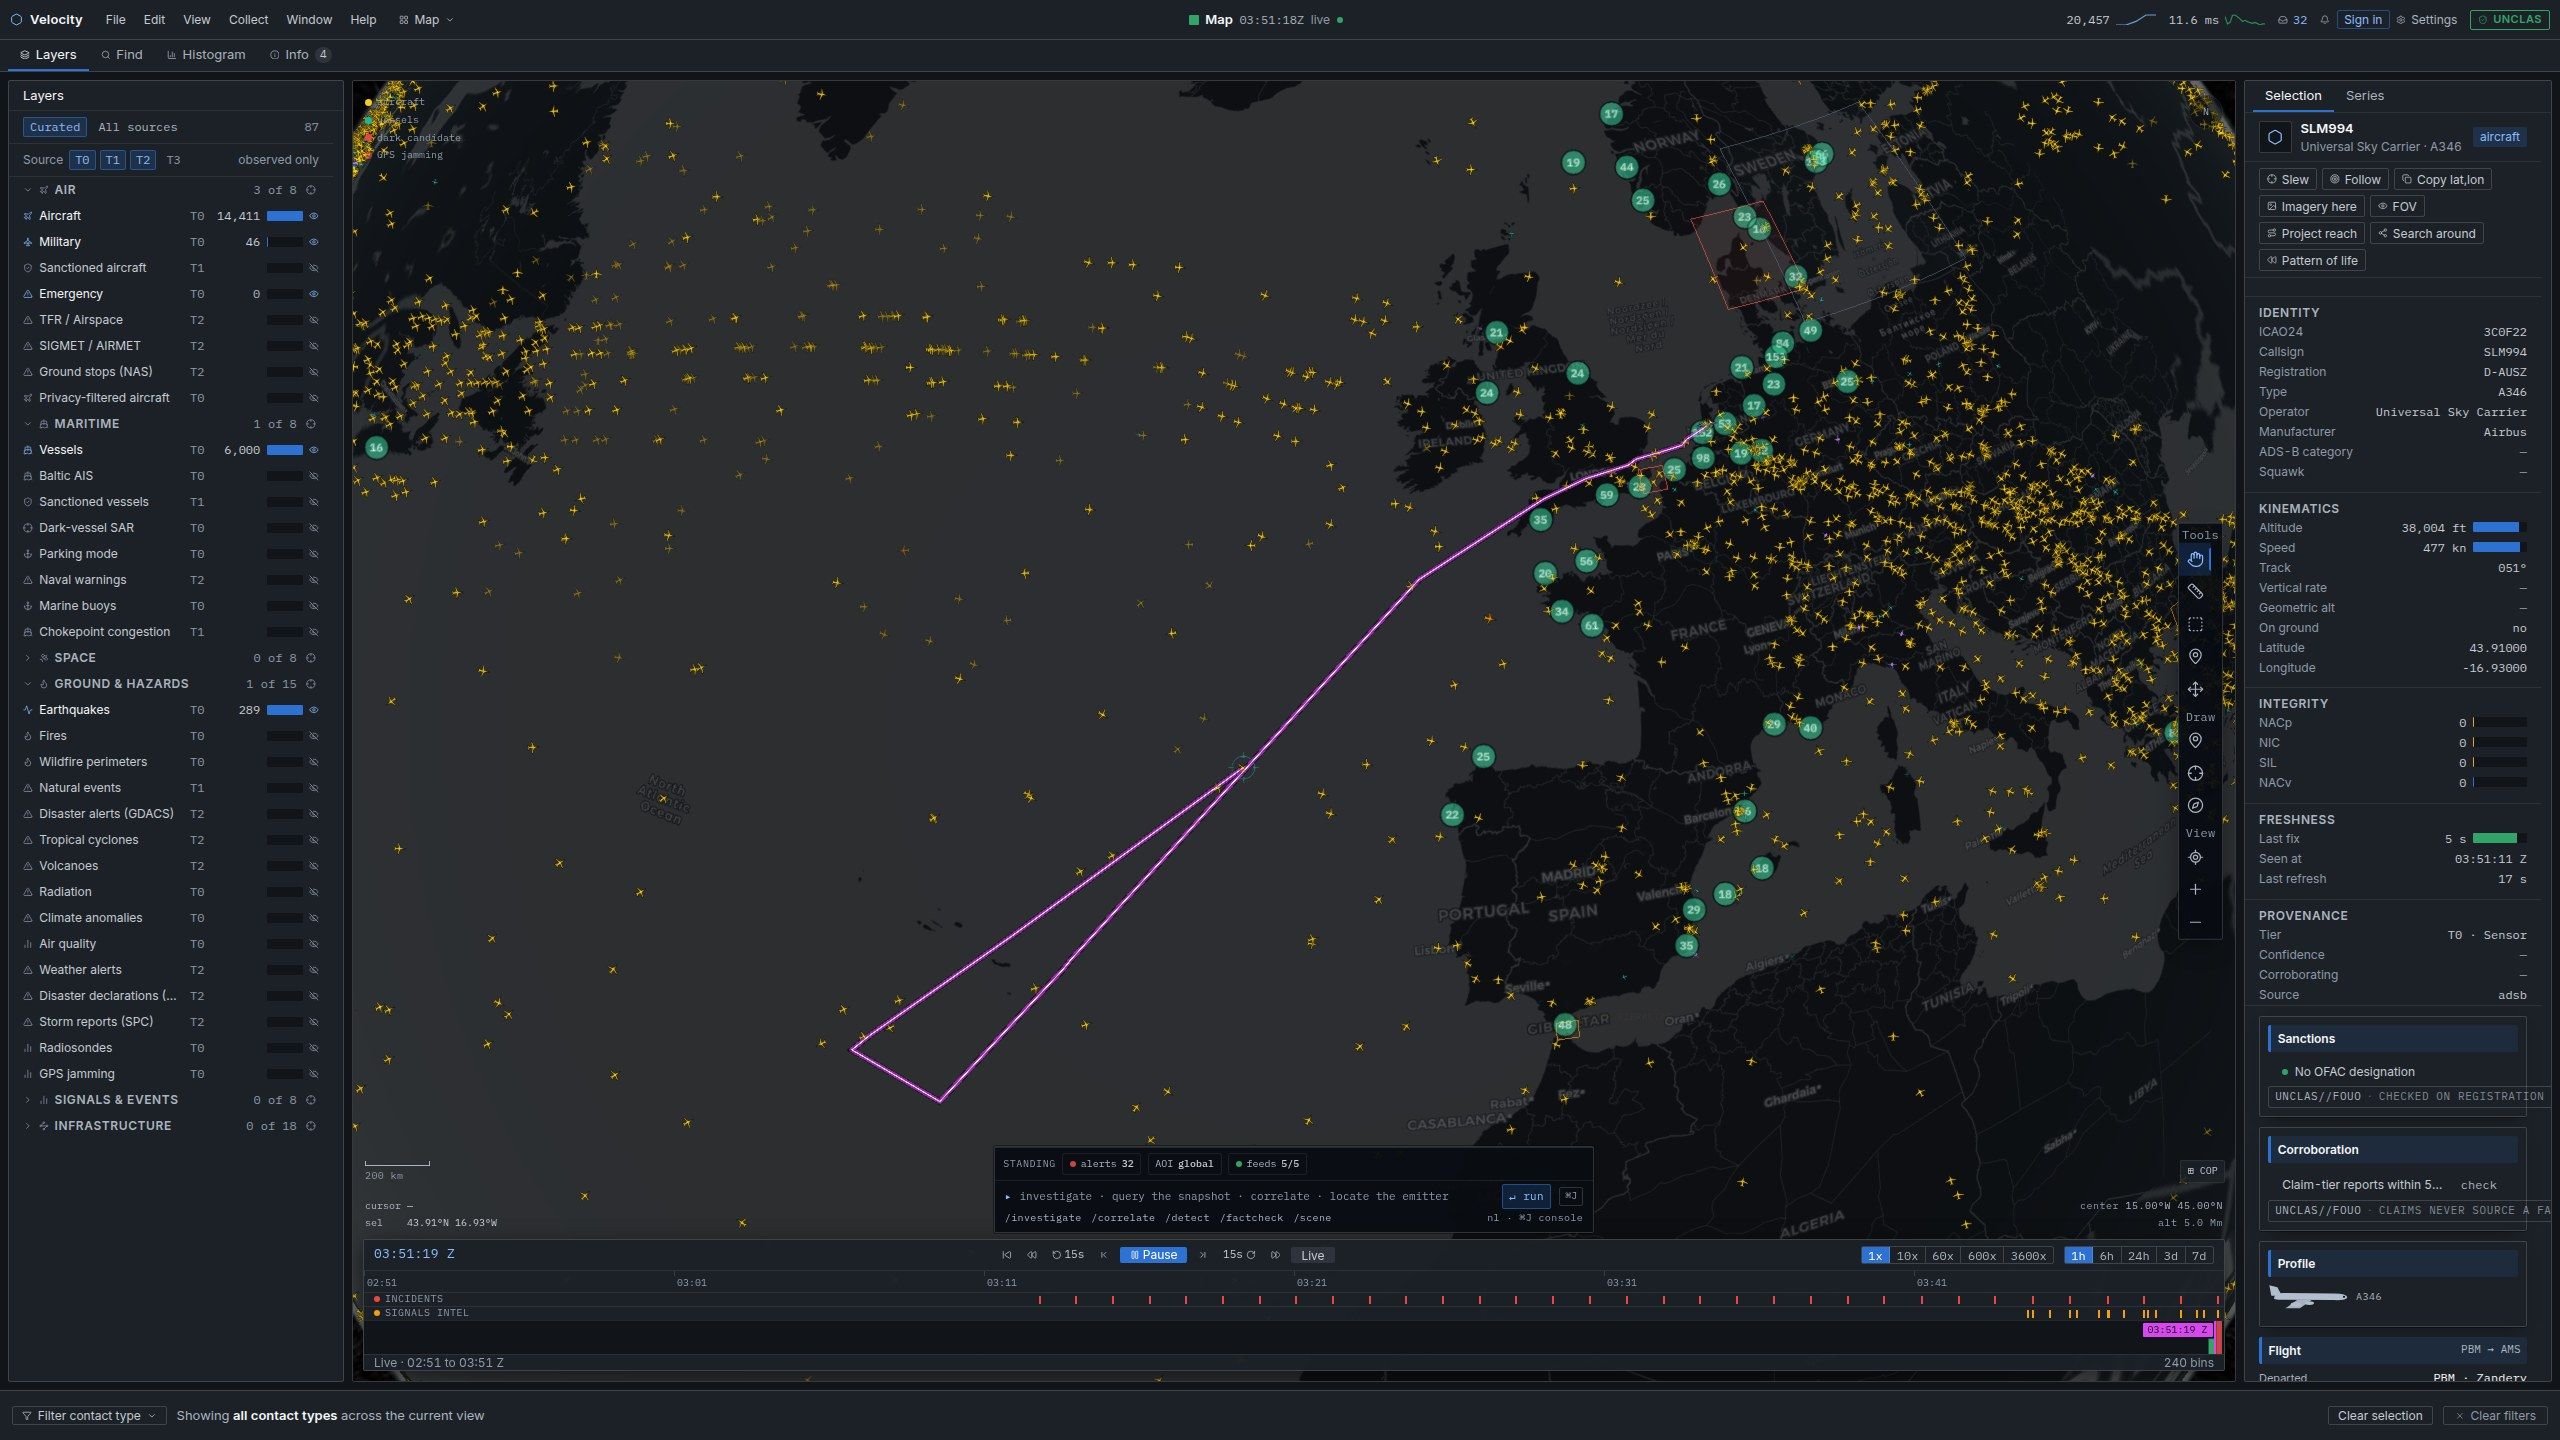
Task: Open Filter contact type dropdown
Action: point(89,1416)
